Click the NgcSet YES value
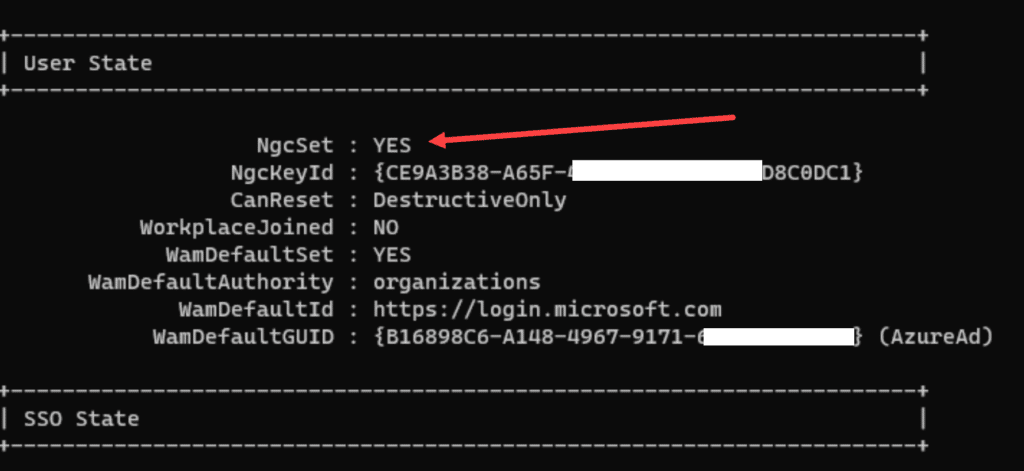 (392, 145)
